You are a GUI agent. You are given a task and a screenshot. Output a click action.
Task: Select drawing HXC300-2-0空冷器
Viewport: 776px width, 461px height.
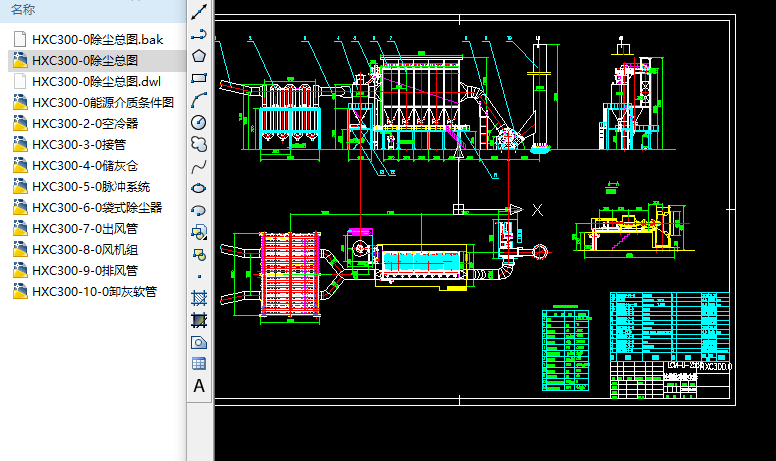tap(84, 124)
